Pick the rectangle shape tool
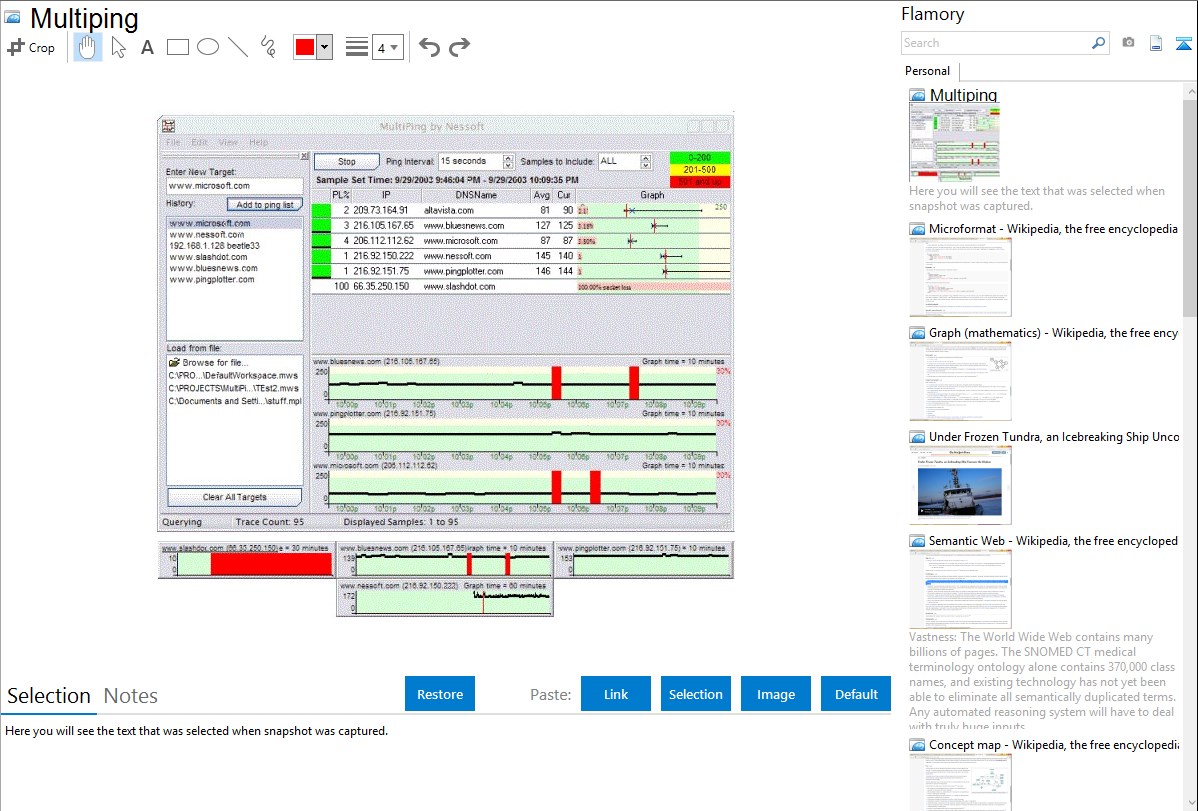 coord(177,47)
